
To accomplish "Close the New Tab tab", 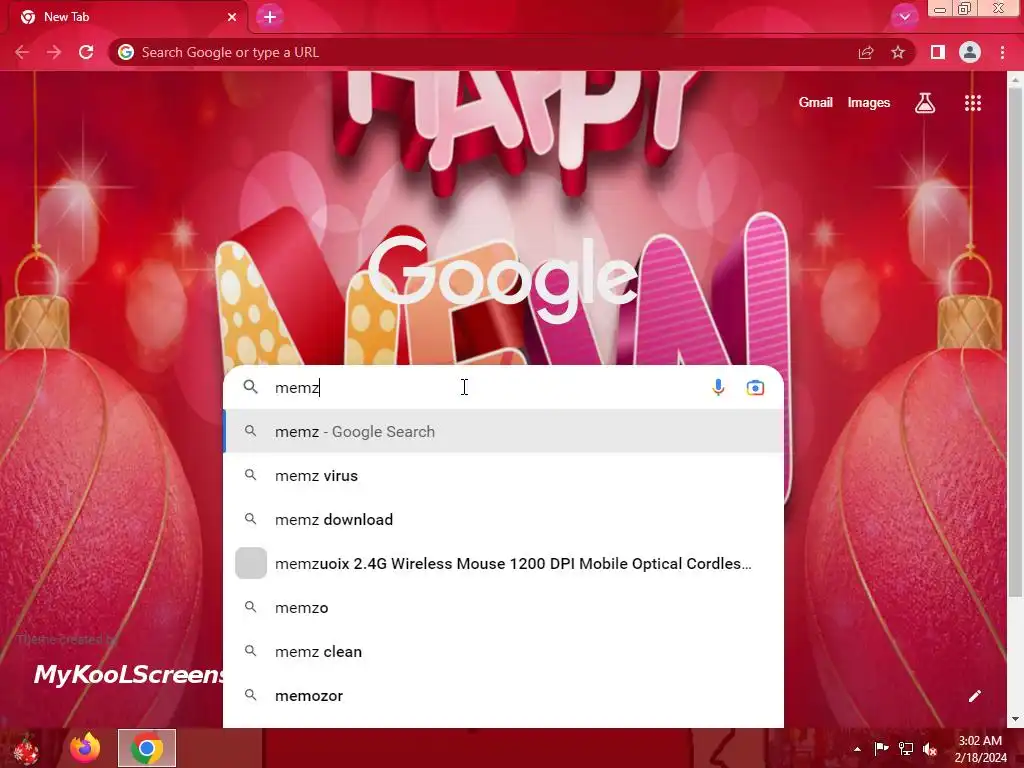I will 232,17.
